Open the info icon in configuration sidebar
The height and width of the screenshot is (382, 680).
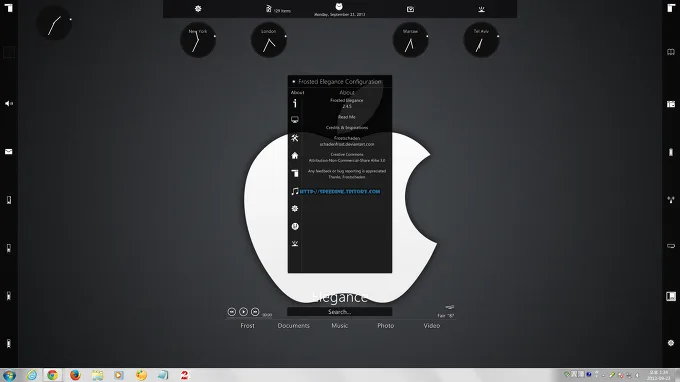click(295, 103)
